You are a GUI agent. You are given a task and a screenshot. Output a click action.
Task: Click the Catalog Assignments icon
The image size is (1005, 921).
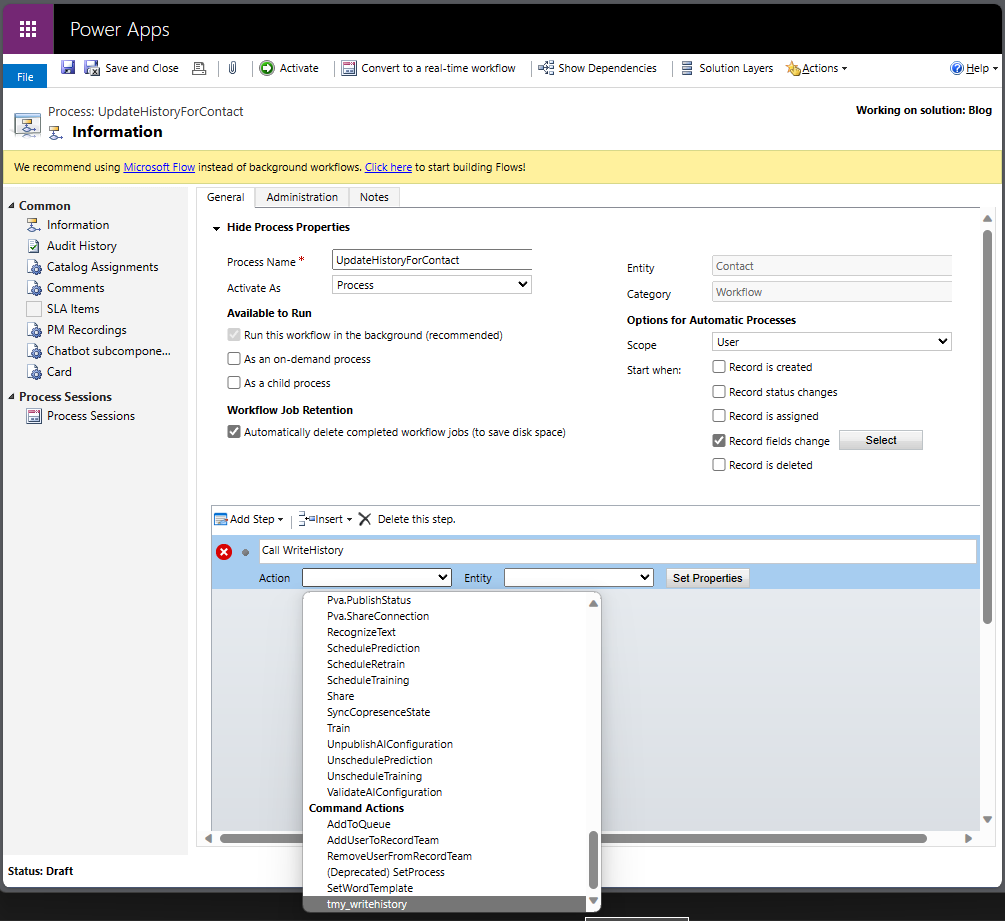tap(34, 267)
